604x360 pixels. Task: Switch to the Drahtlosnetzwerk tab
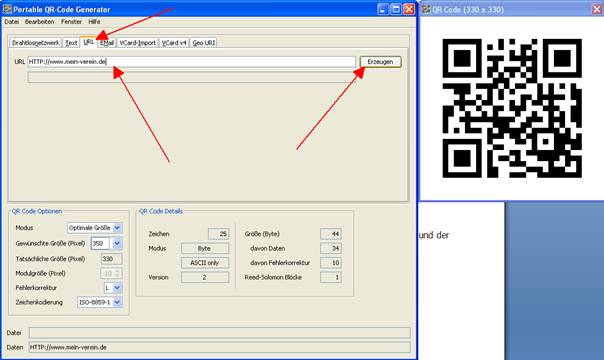35,43
